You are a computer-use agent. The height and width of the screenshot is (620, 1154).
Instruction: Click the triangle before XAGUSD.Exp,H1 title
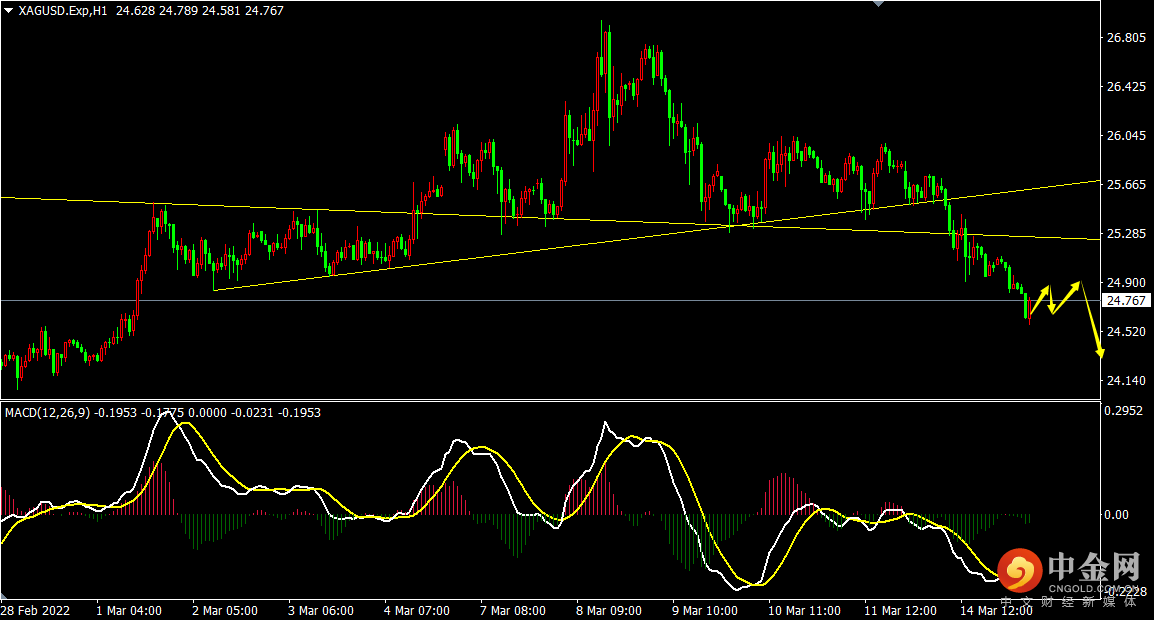click(8, 11)
